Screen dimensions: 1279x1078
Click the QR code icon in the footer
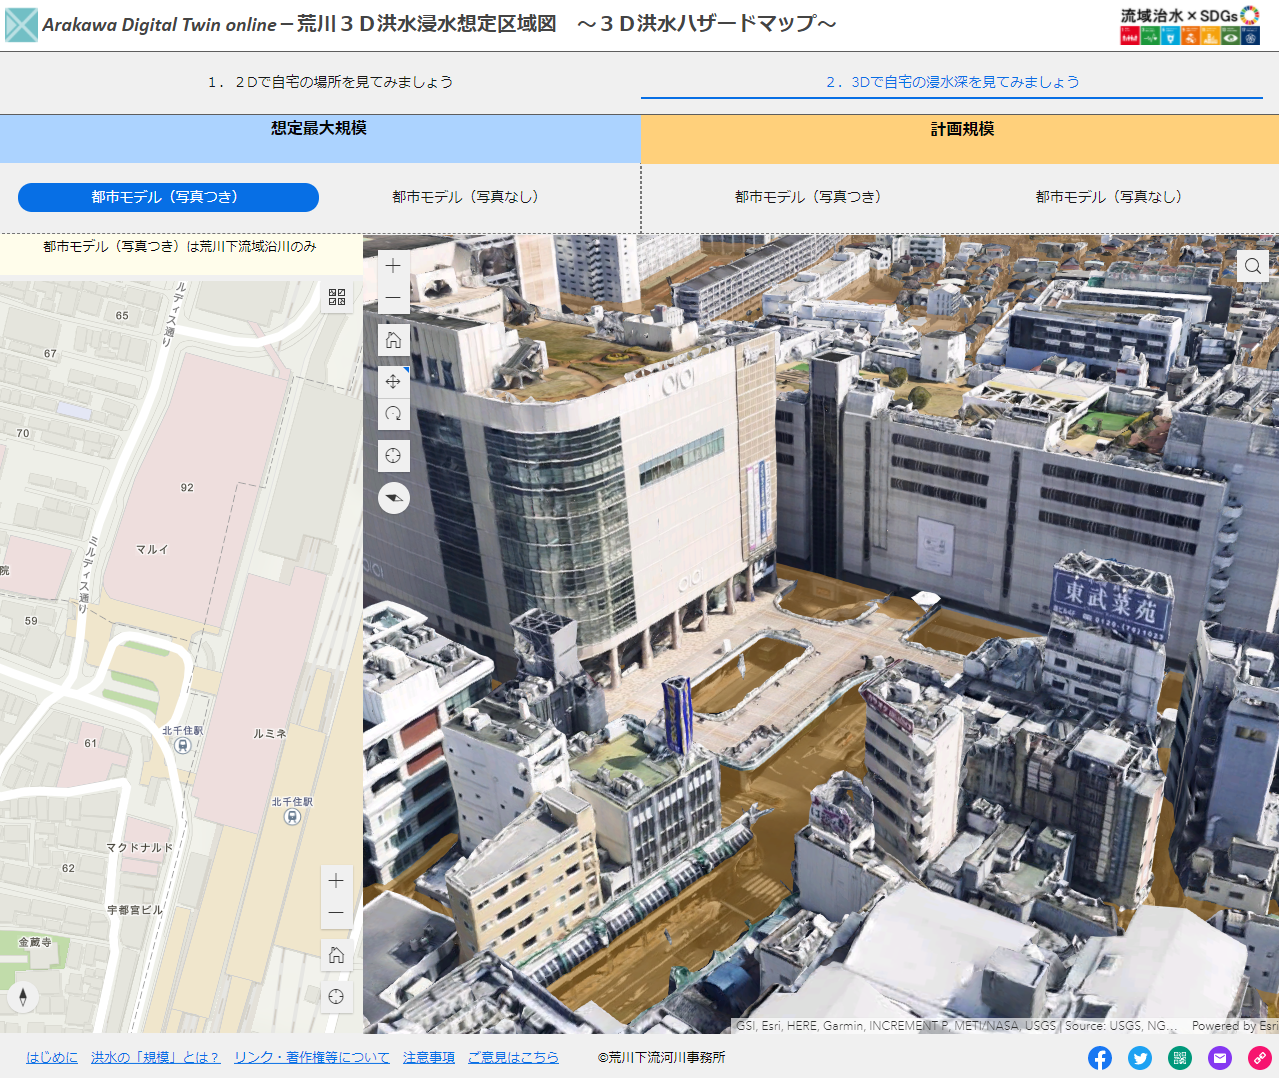coord(1179,1058)
